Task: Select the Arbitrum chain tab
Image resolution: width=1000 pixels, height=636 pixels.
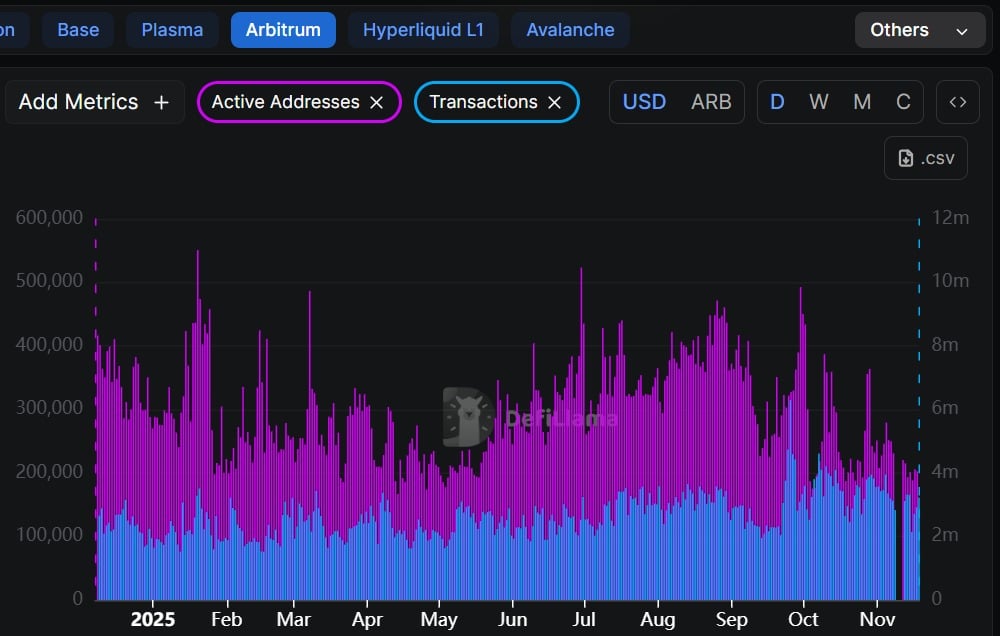Action: (x=283, y=30)
